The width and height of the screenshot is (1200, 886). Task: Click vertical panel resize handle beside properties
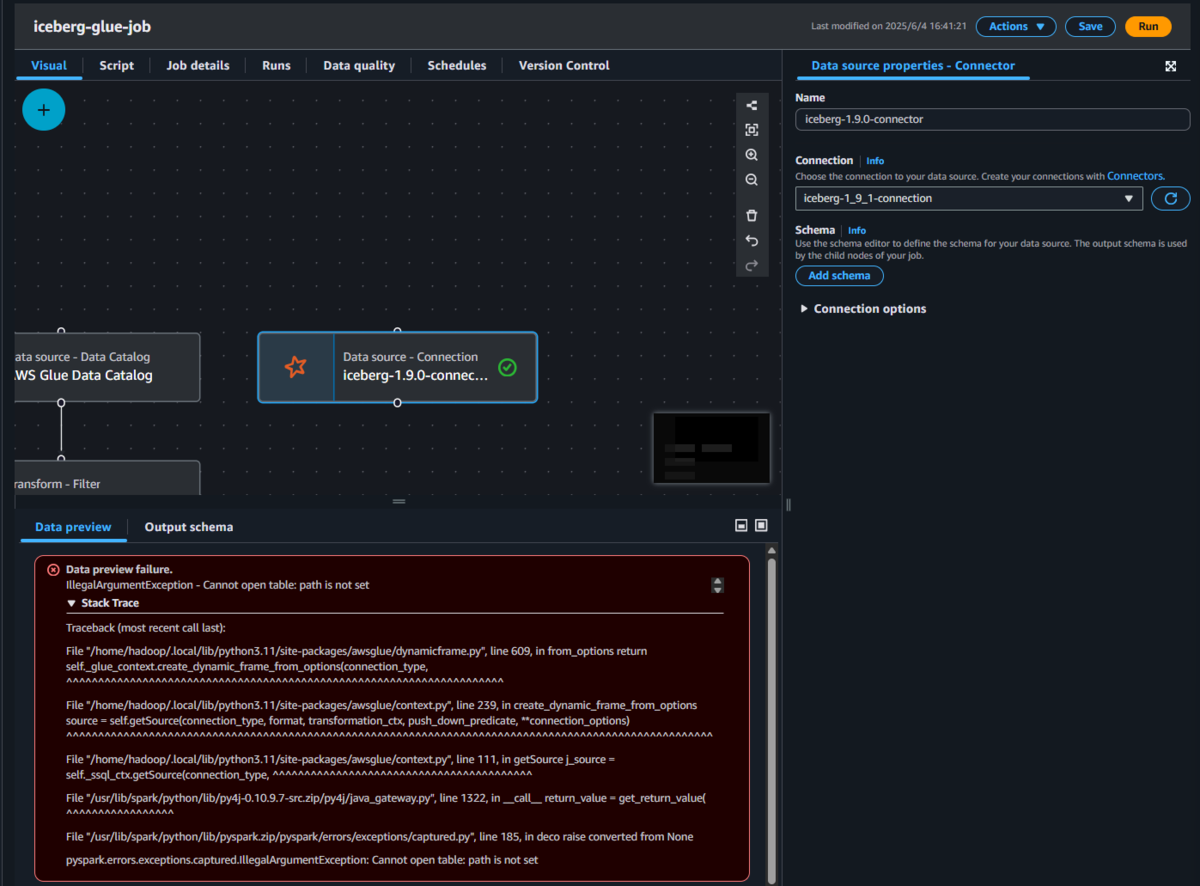pos(788,505)
